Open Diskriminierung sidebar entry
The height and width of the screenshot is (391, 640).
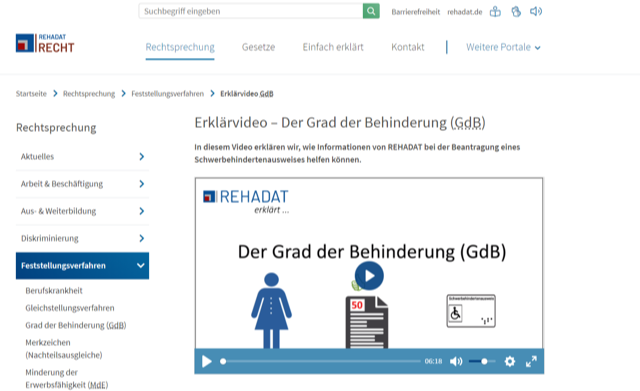click(x=49, y=238)
